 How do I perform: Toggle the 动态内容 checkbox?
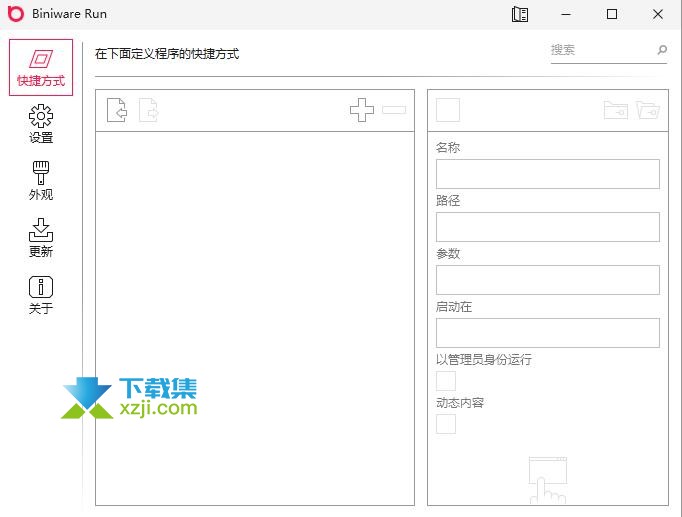coord(446,424)
